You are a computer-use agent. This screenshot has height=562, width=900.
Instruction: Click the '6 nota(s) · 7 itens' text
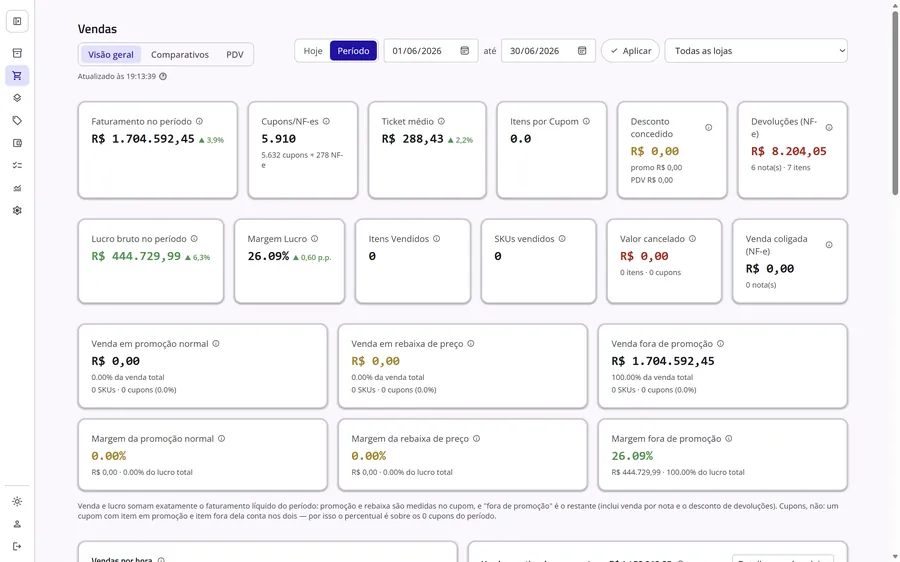click(781, 168)
